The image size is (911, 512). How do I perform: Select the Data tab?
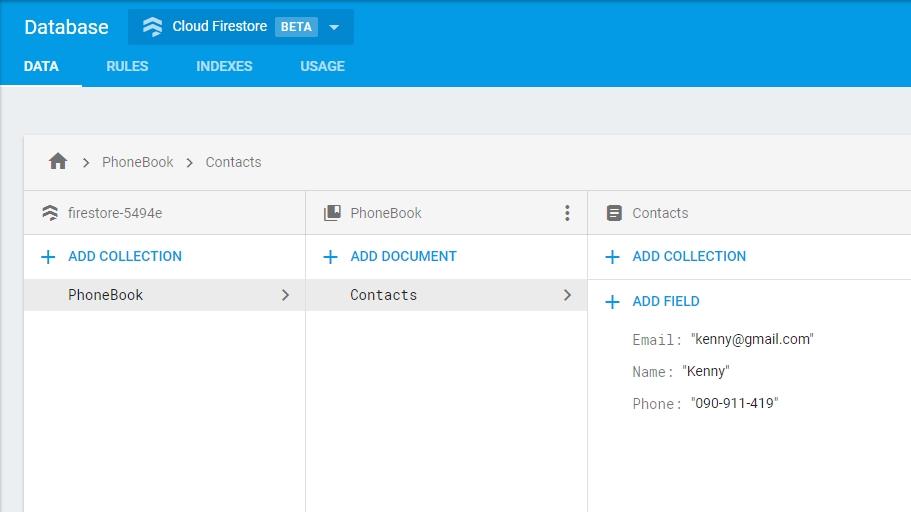[41, 66]
